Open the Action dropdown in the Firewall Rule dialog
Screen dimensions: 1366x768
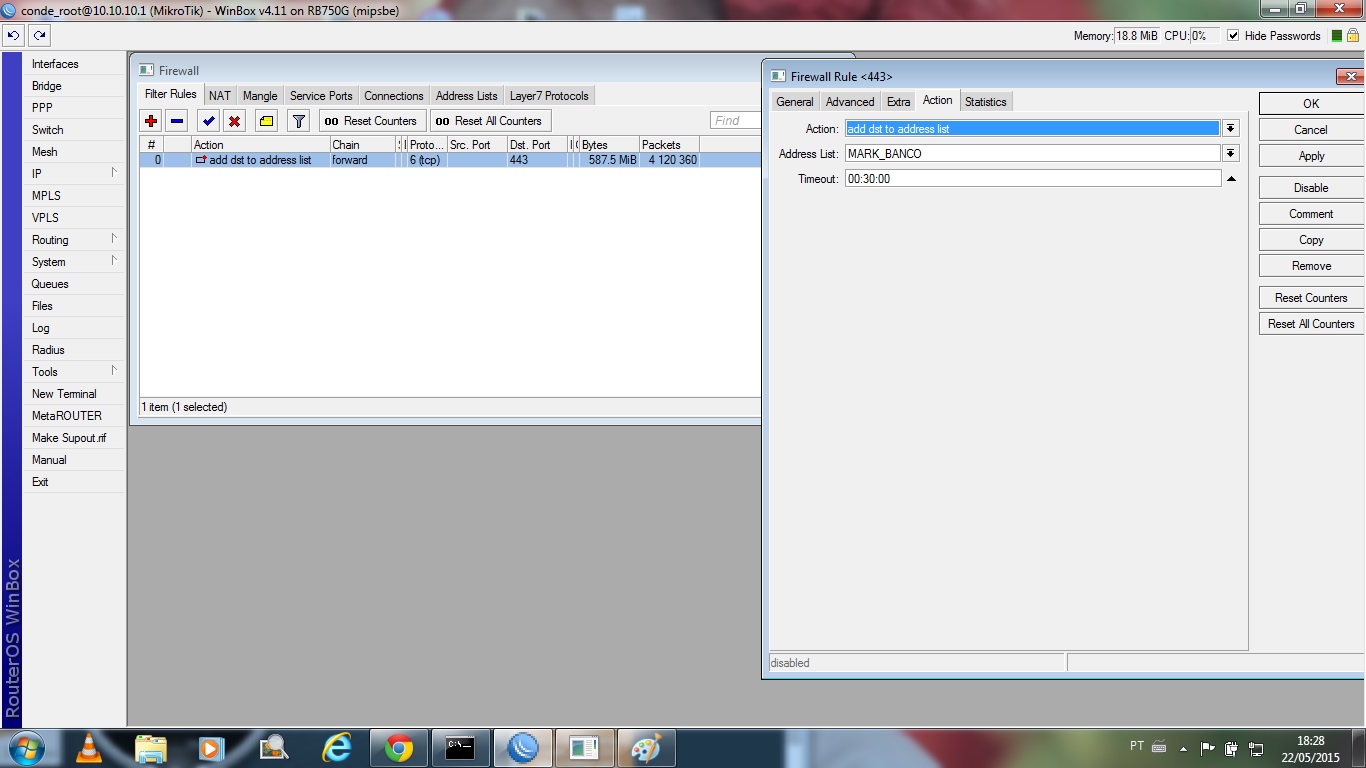(x=1231, y=129)
